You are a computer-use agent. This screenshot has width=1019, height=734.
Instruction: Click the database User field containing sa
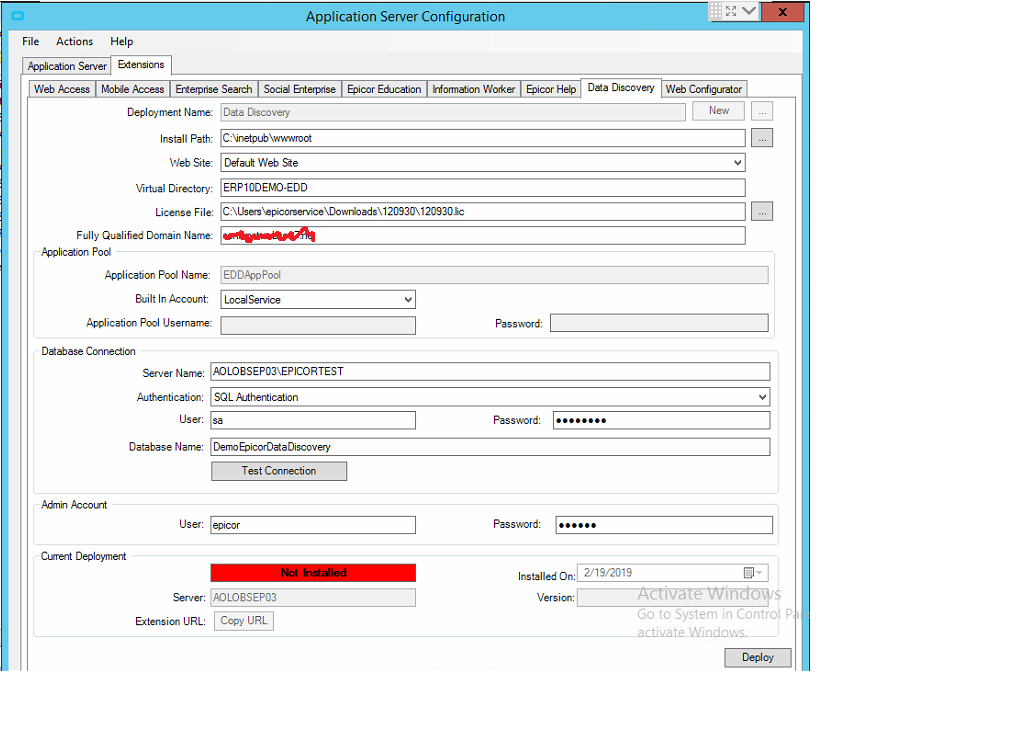click(x=313, y=421)
